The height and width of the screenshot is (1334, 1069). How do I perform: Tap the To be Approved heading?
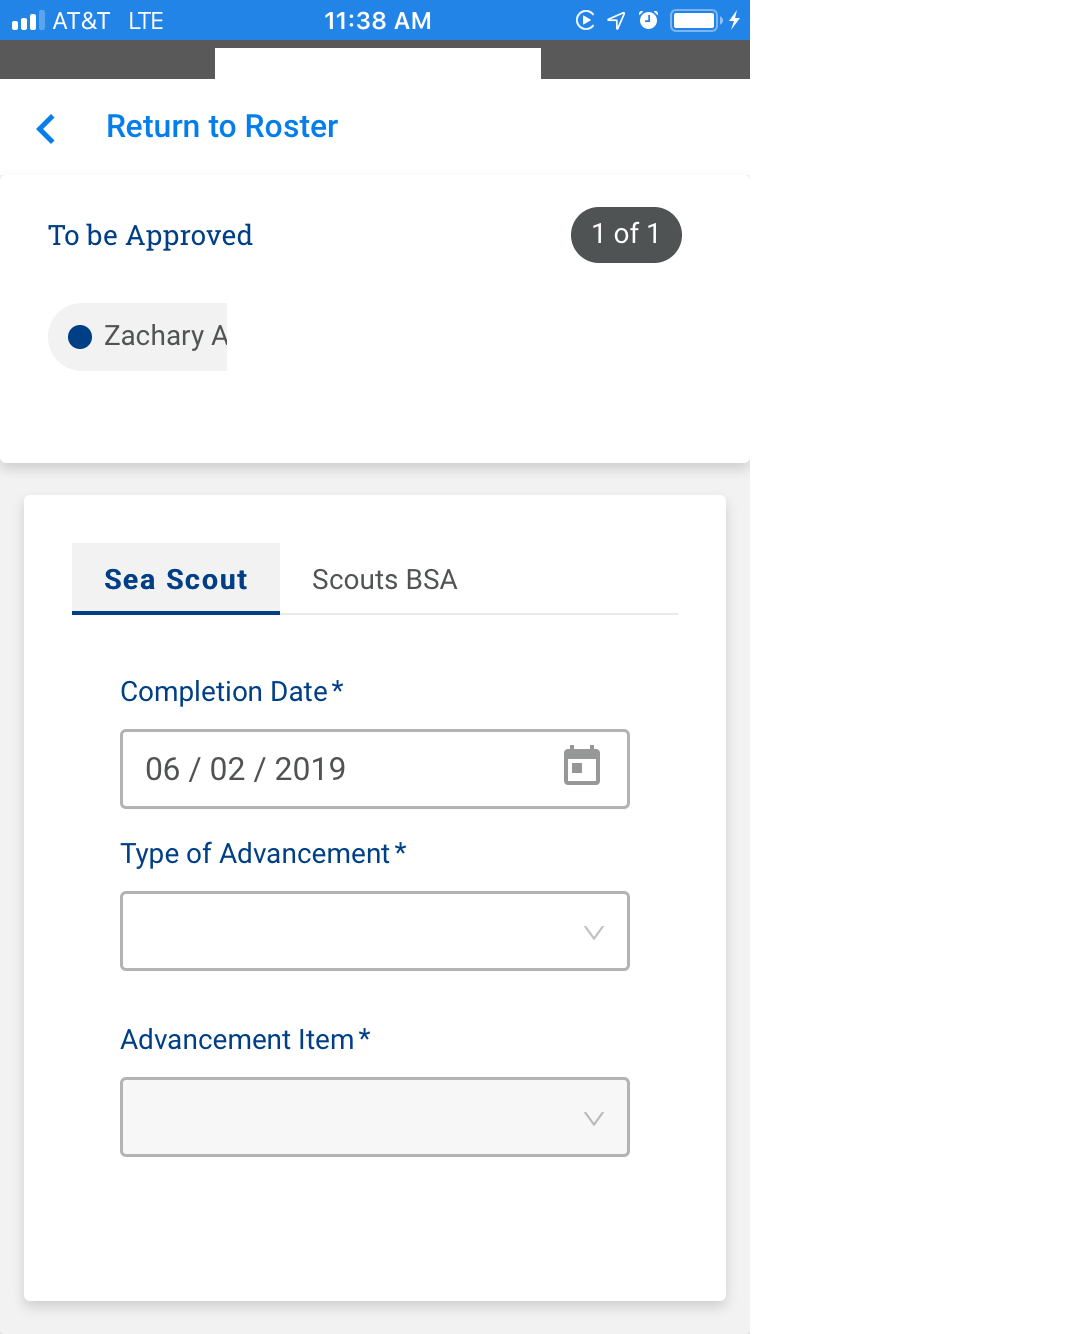click(x=150, y=235)
